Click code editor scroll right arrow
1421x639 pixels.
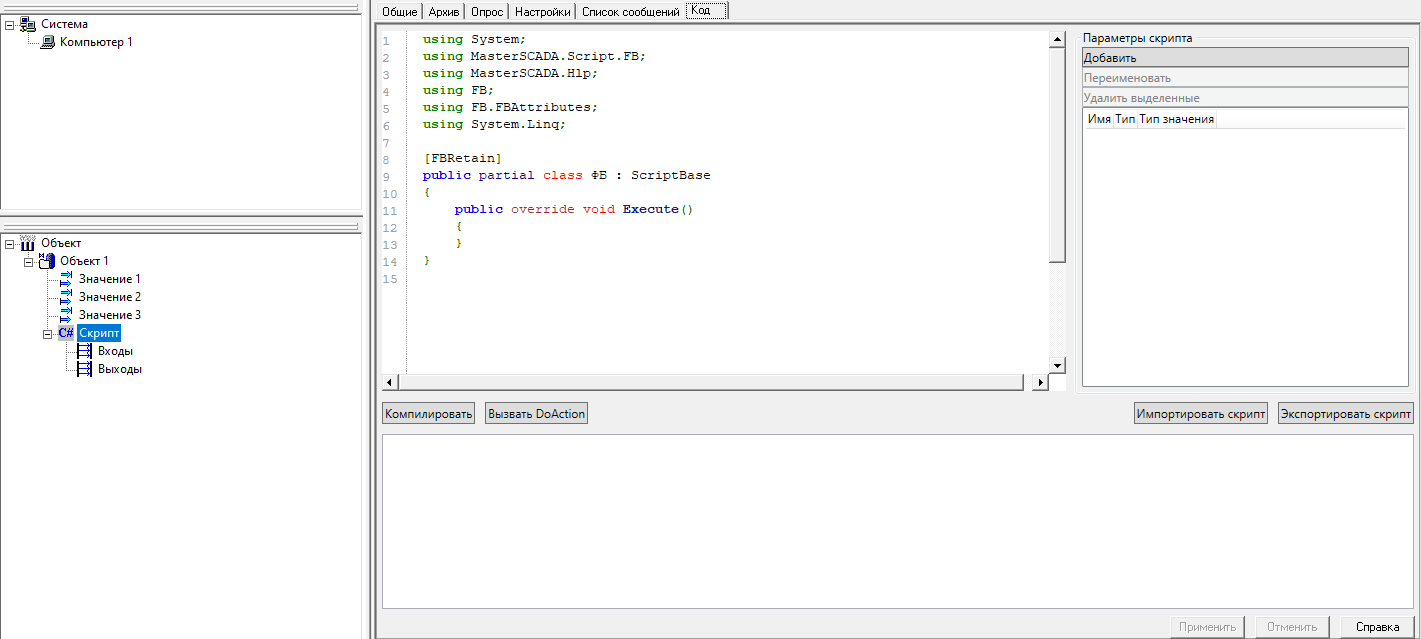tap(1040, 382)
